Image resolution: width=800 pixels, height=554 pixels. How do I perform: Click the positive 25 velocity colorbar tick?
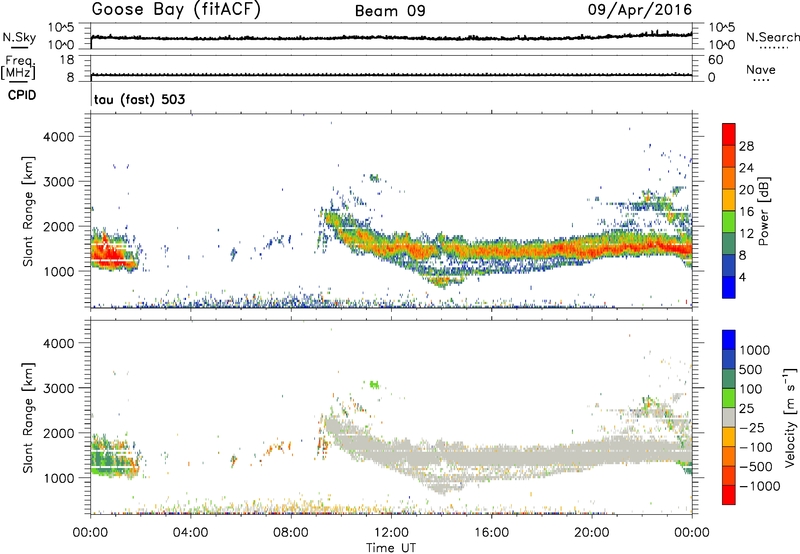pyautogui.click(x=746, y=409)
